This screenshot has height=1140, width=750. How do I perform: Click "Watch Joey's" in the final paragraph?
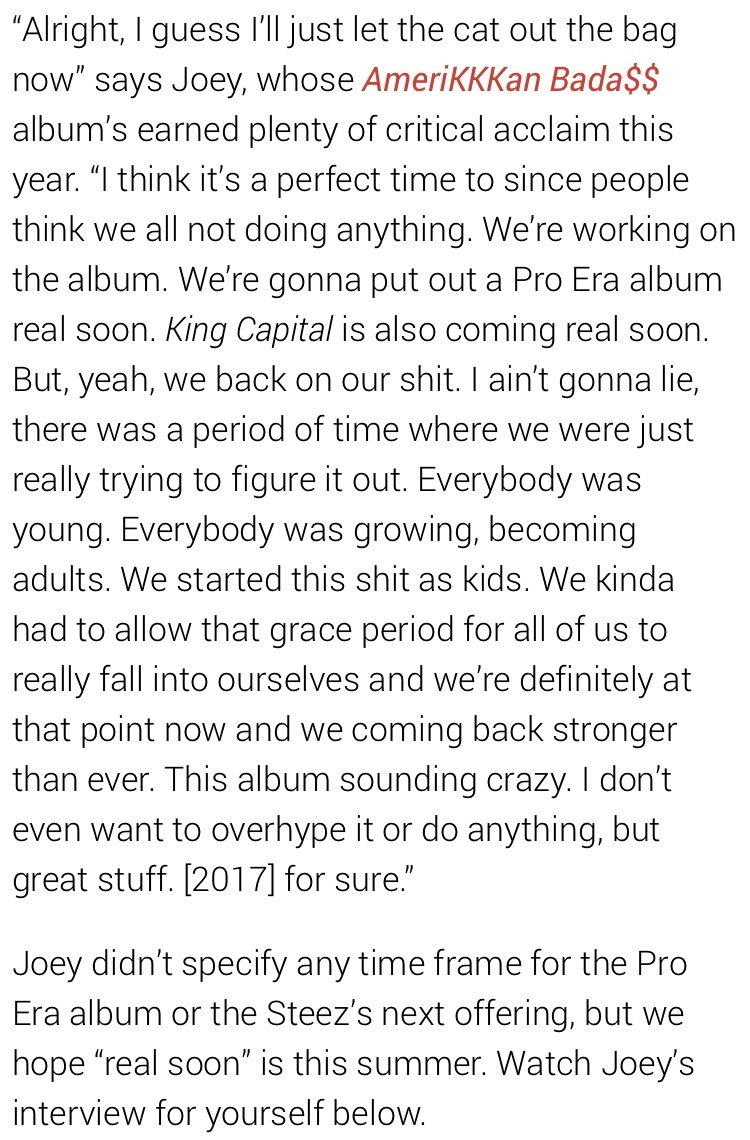point(595,1064)
